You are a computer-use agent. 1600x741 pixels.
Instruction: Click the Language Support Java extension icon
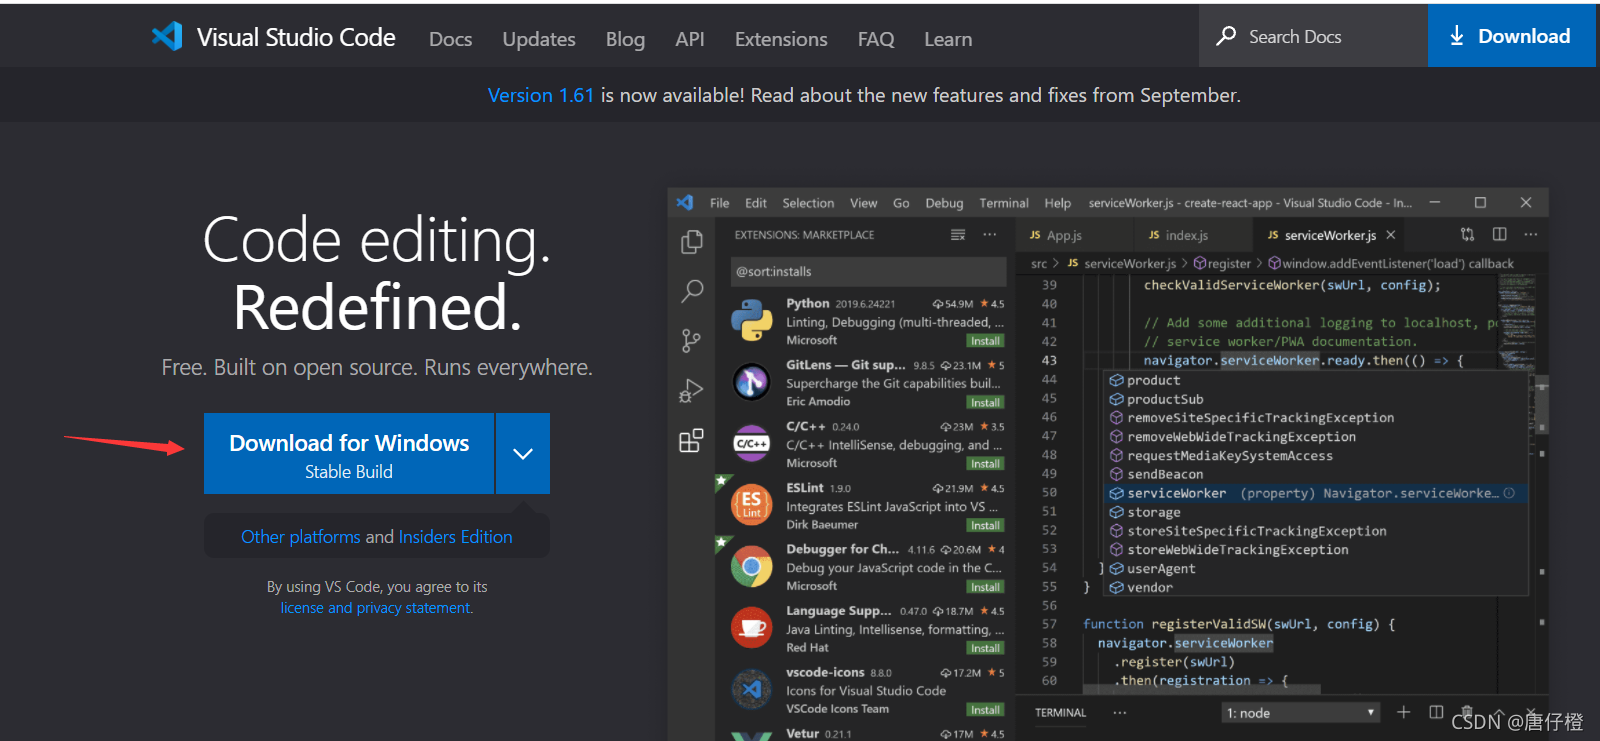tap(751, 628)
